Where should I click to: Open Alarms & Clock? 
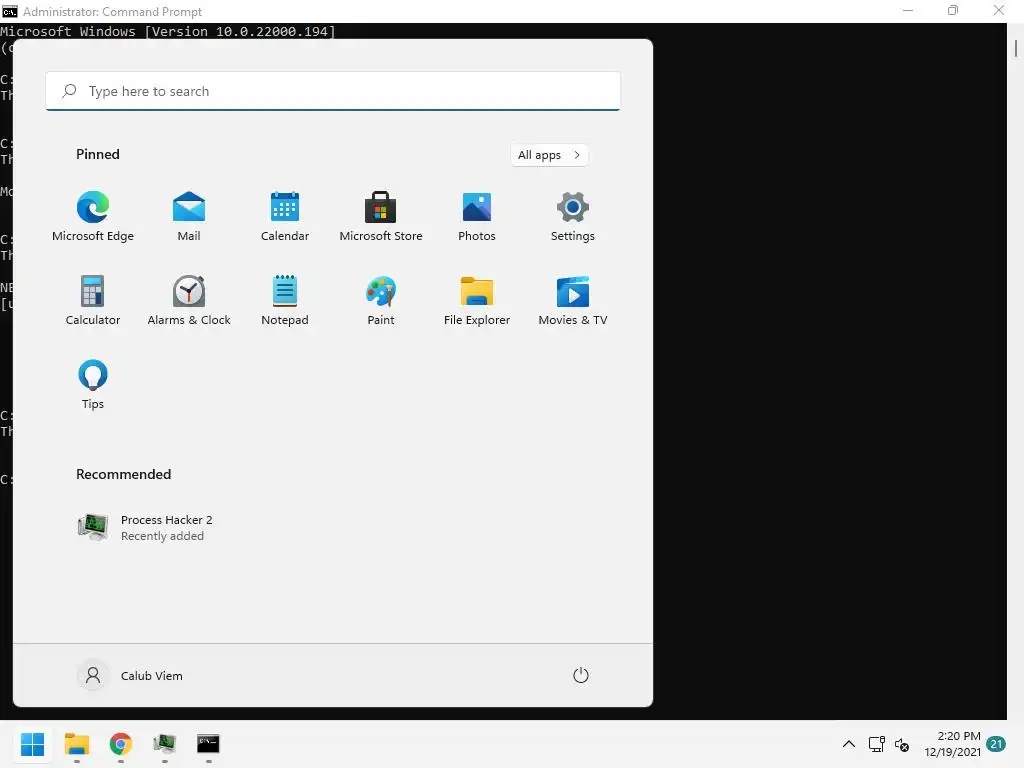(x=189, y=300)
